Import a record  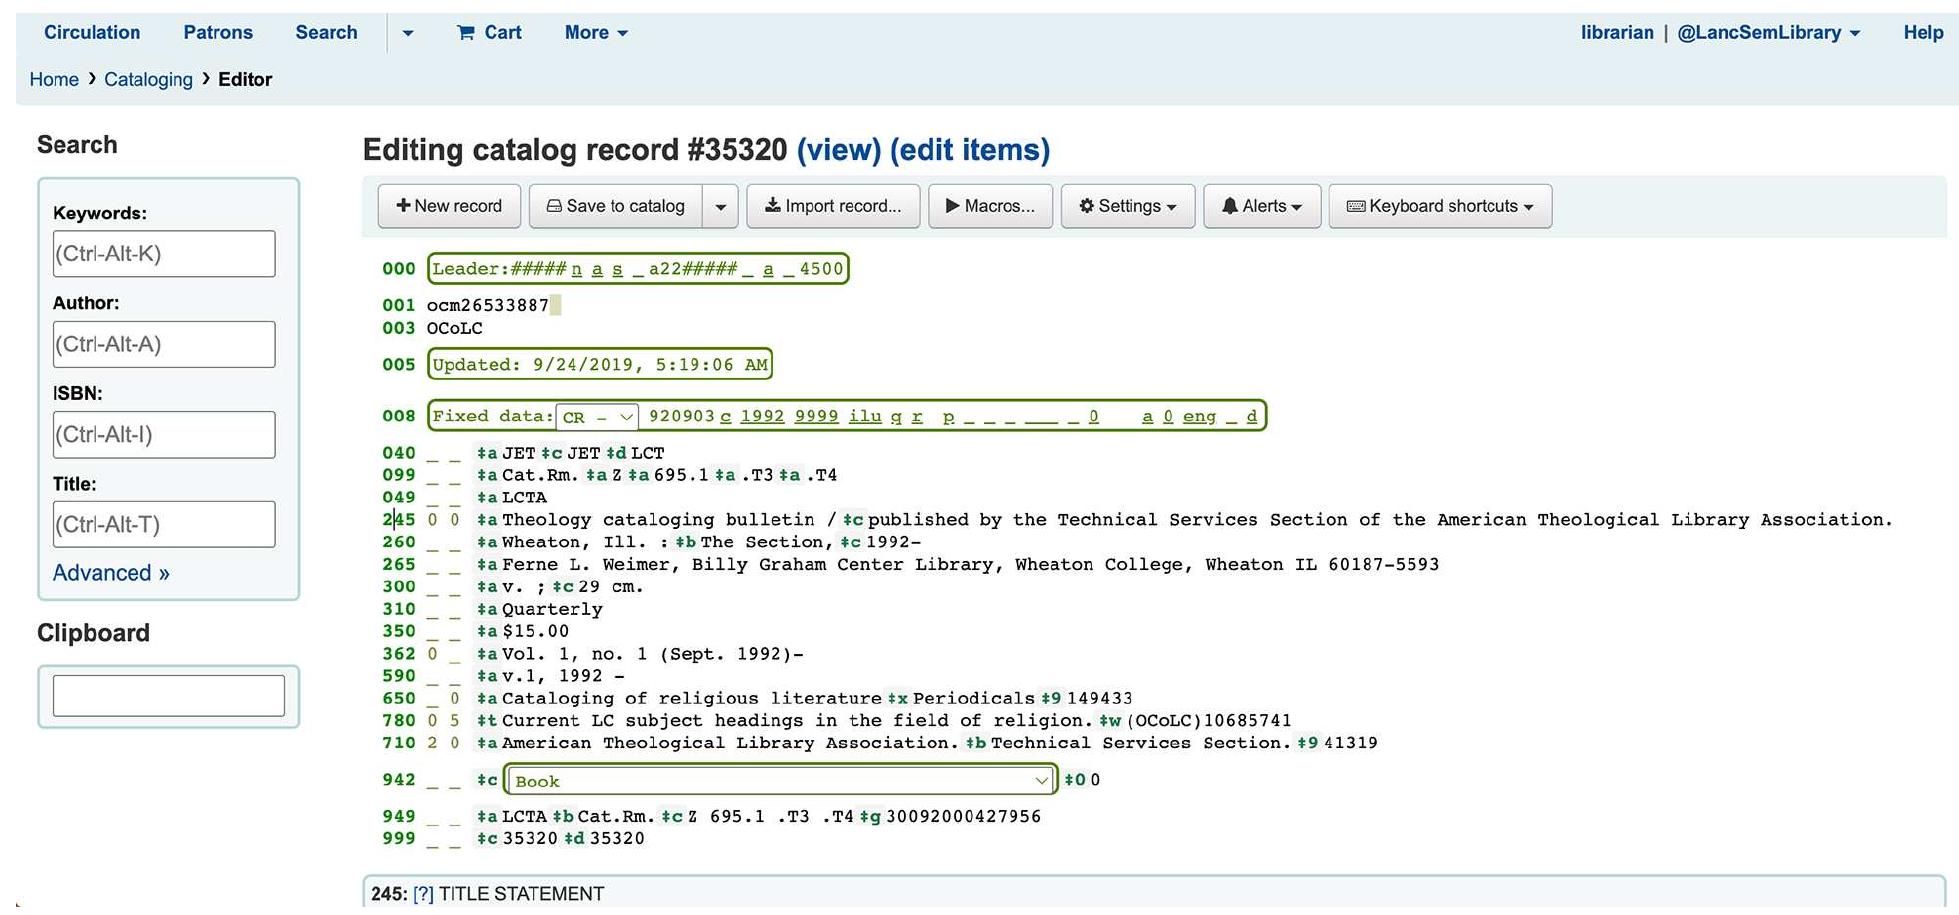(832, 206)
